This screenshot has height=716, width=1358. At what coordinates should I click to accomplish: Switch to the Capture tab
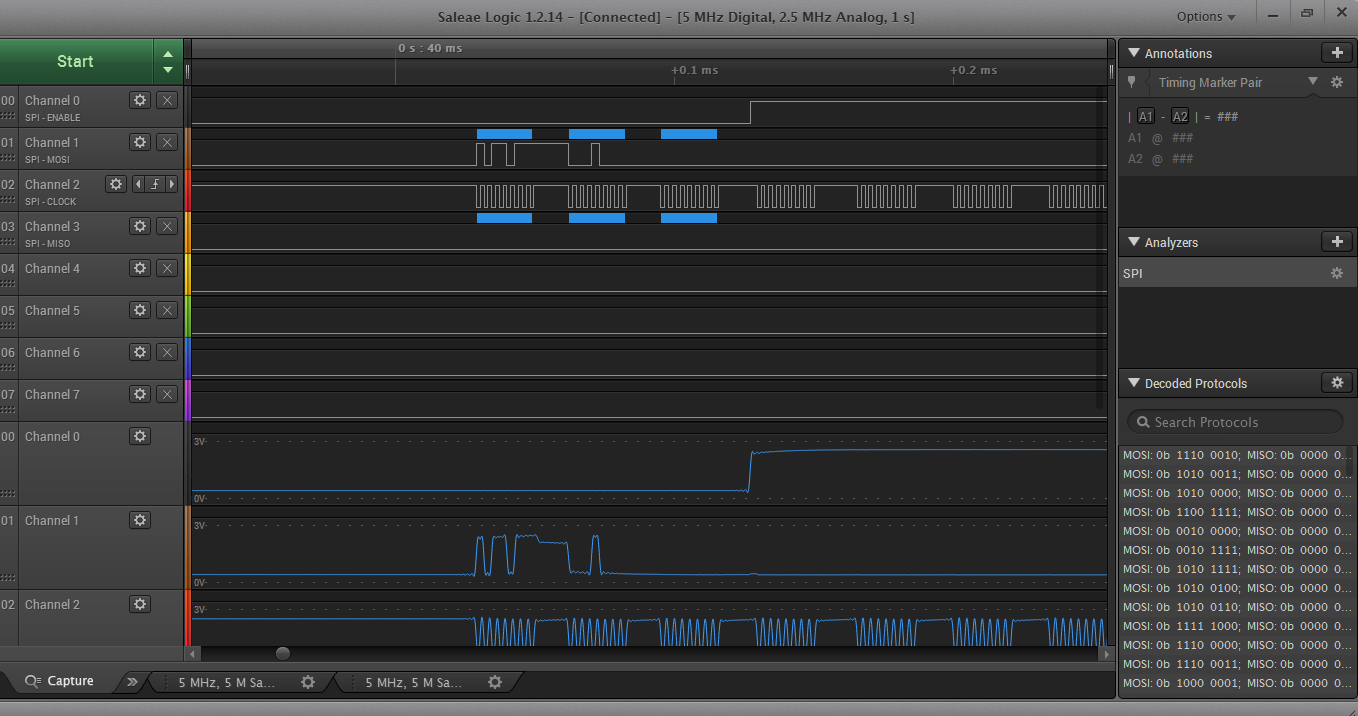click(60, 681)
